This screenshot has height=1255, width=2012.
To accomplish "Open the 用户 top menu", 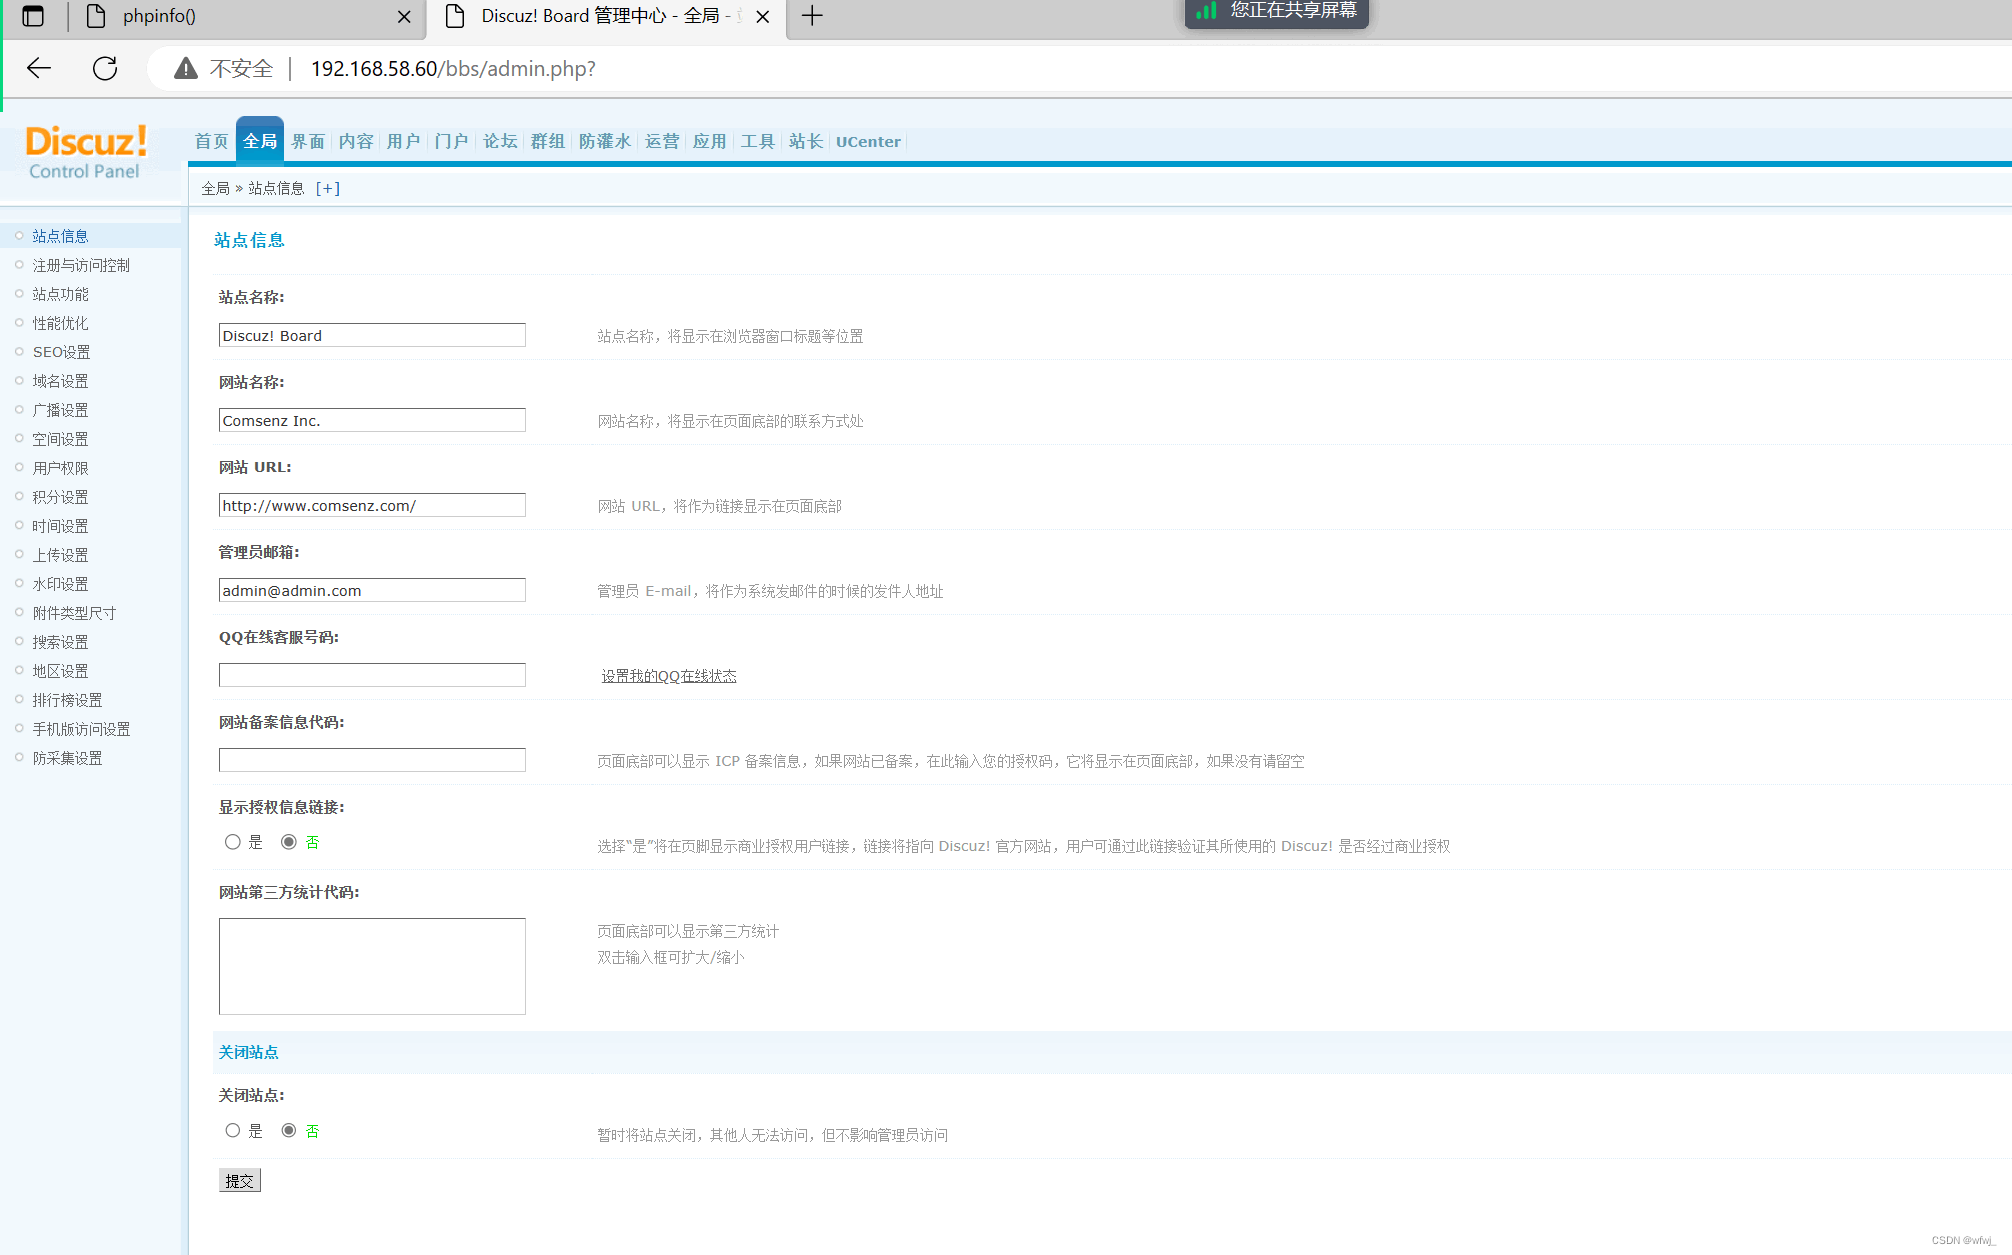I will coord(404,141).
